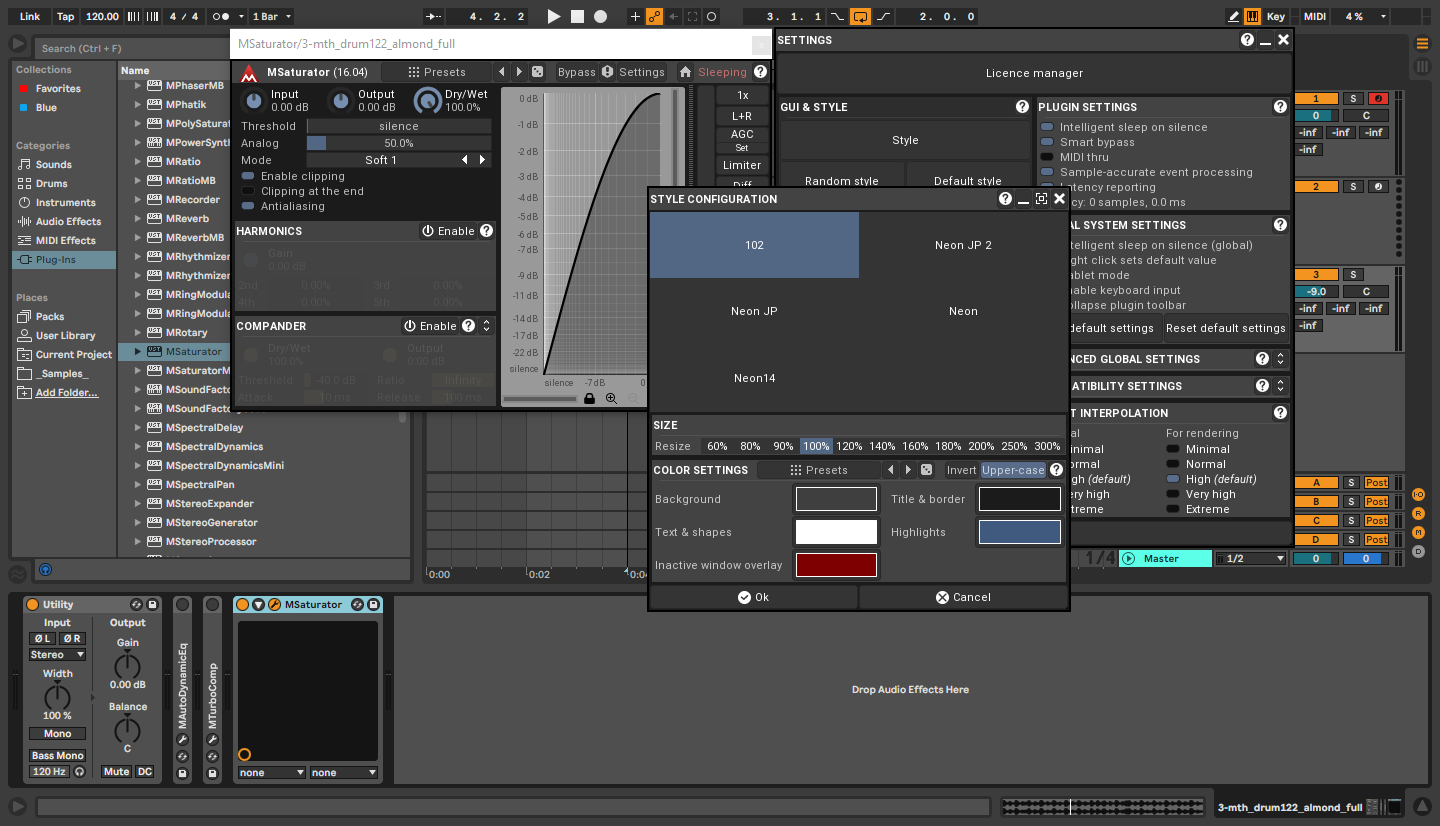Open help icon for Plugin Settings section
This screenshot has height=826, width=1440.
[1280, 107]
